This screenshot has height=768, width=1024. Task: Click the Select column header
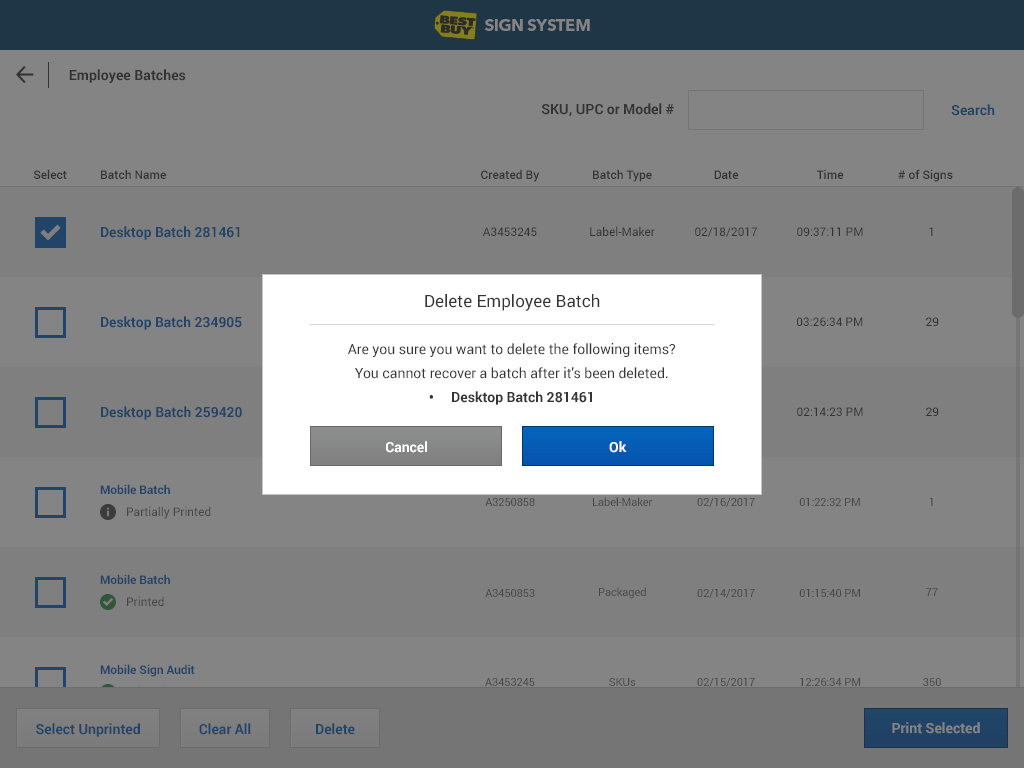pos(50,175)
